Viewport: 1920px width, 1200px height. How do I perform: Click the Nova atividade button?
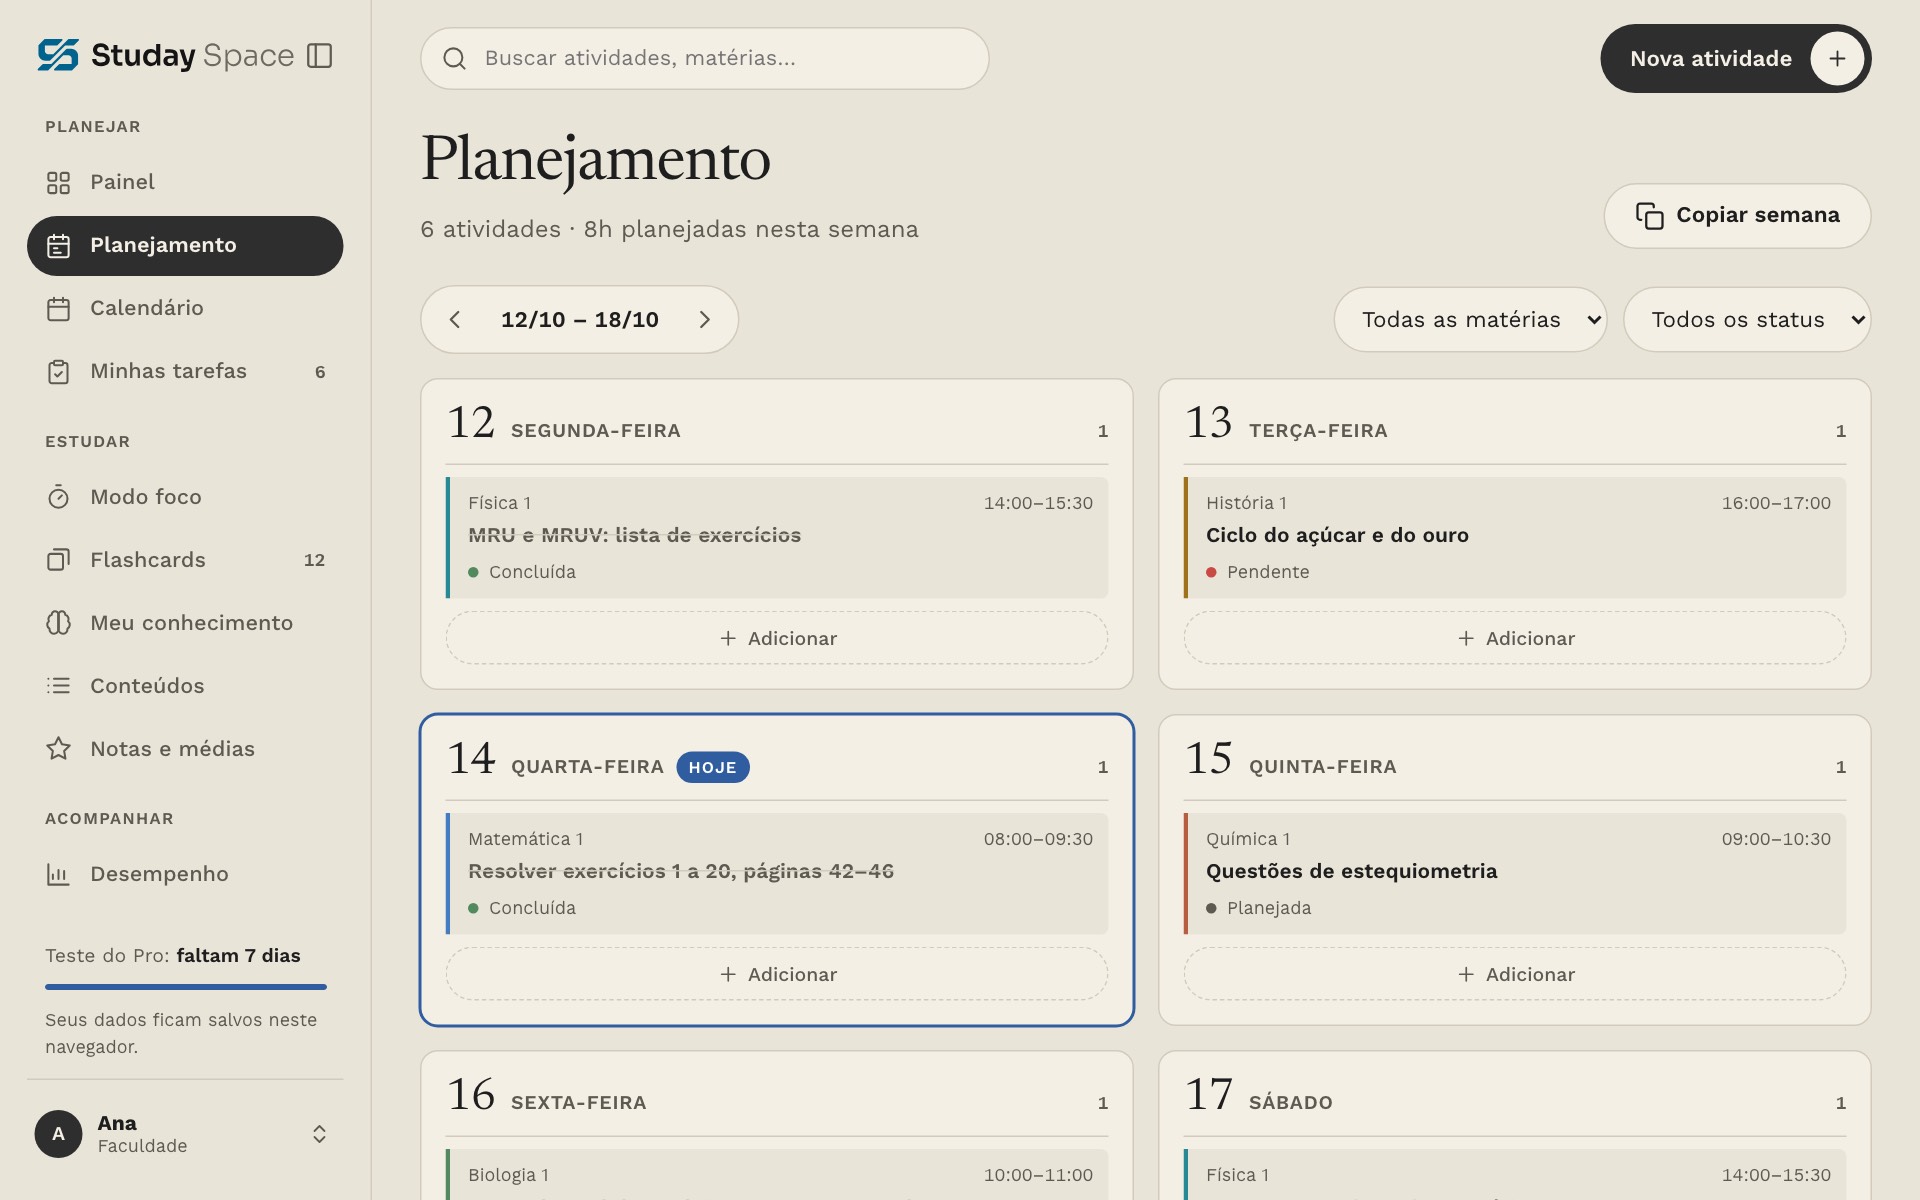pos(1735,58)
